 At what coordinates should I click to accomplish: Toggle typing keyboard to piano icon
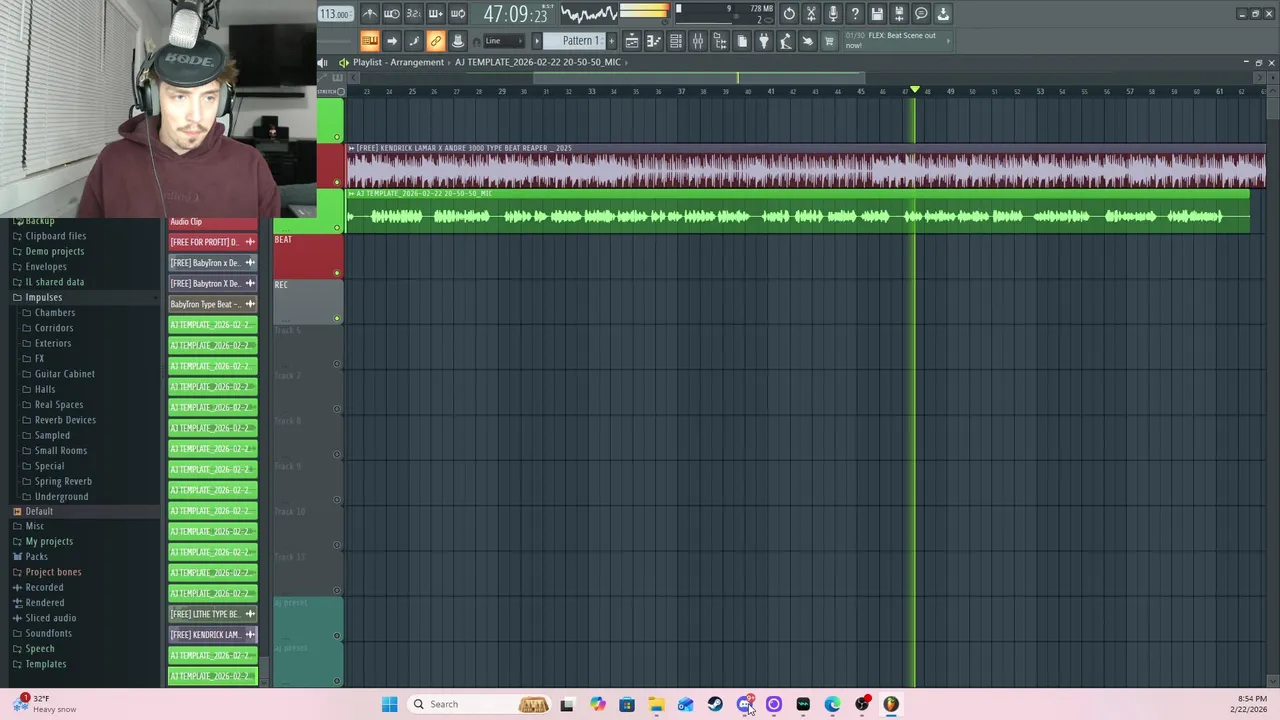(370, 41)
